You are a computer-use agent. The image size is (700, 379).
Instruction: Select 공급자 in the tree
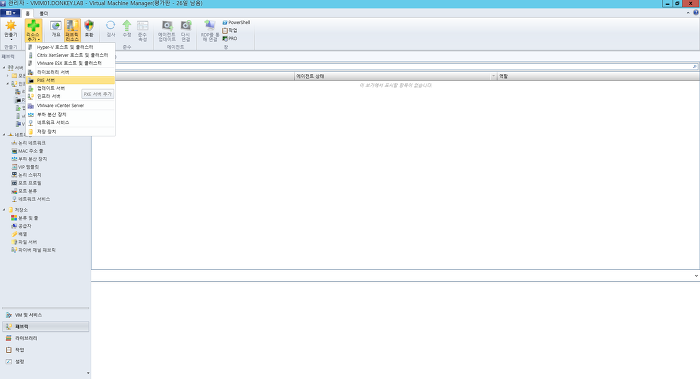pos(21,226)
